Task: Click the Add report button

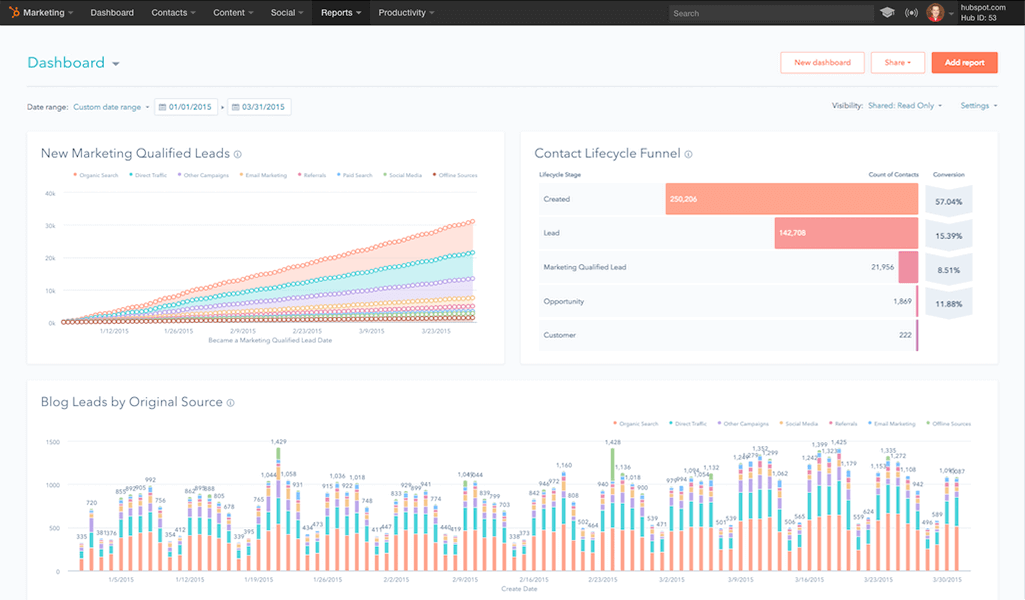Action: point(963,62)
